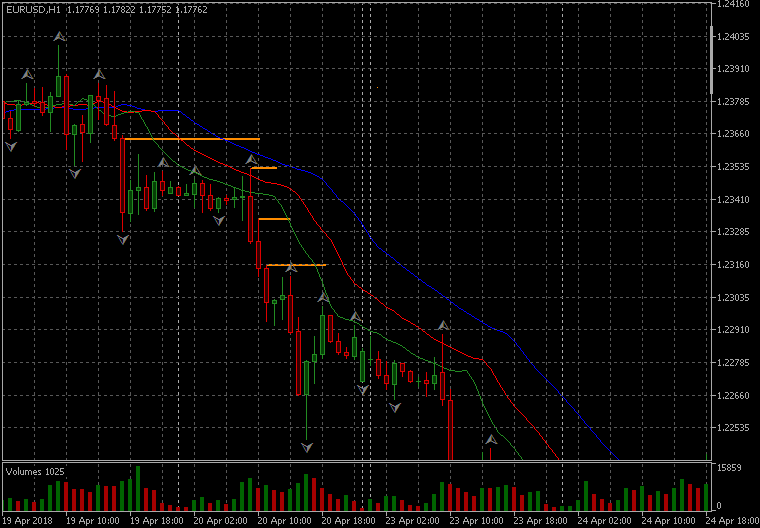Click the up fractal arrow near the 1.22535 level

point(491,440)
